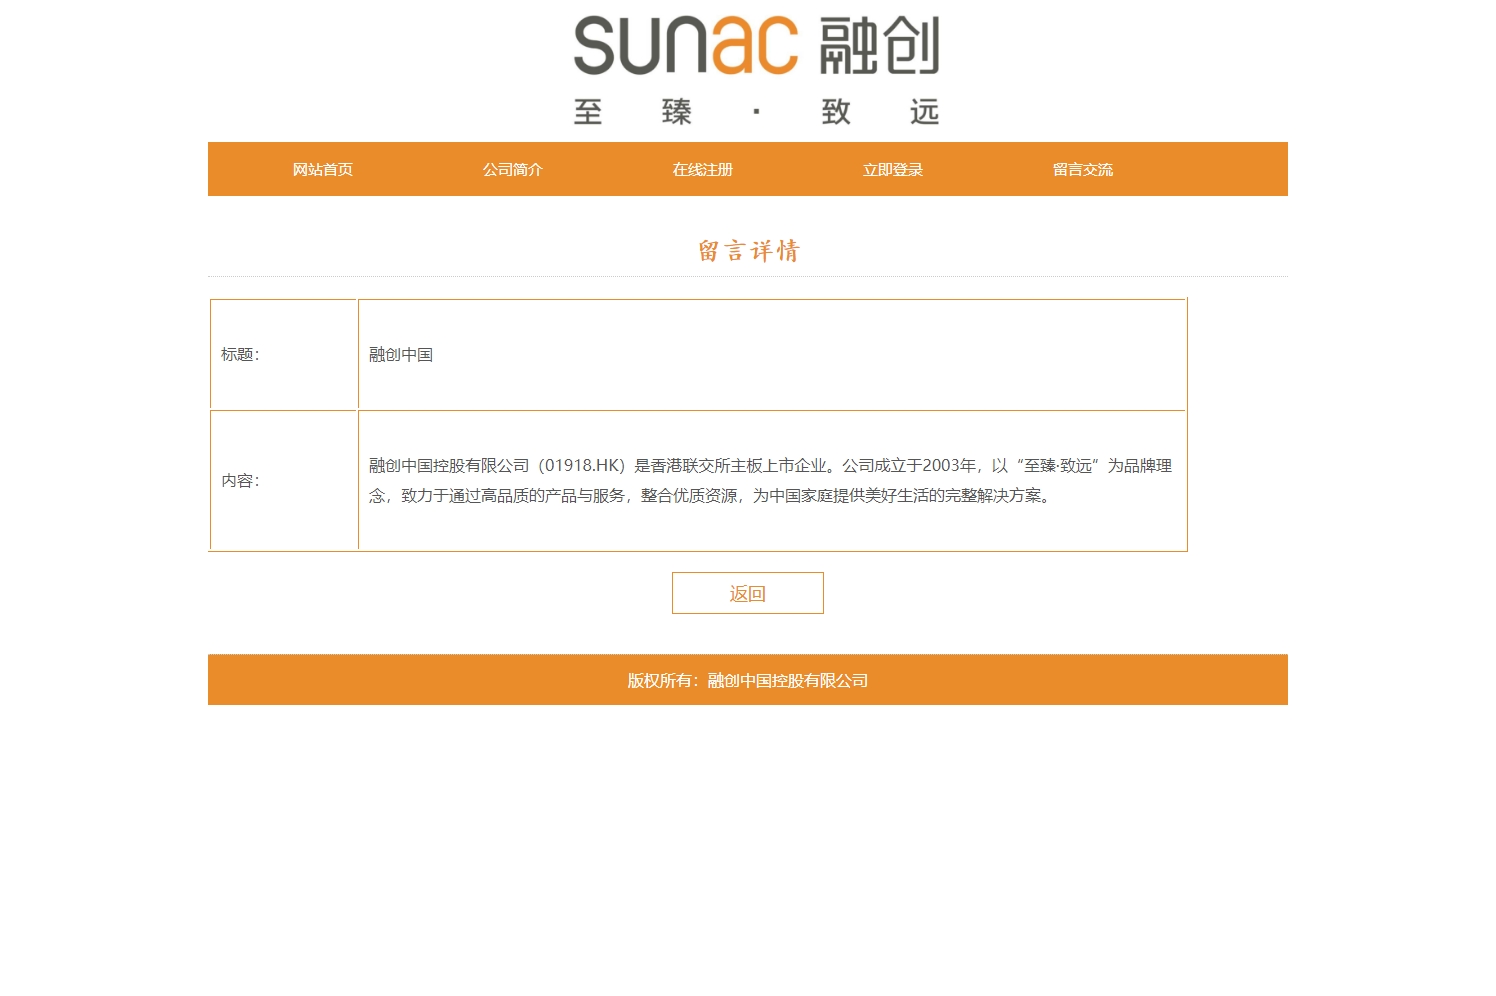Open the 留言交流 message board
The width and height of the screenshot is (1496, 996).
pyautogui.click(x=1083, y=170)
